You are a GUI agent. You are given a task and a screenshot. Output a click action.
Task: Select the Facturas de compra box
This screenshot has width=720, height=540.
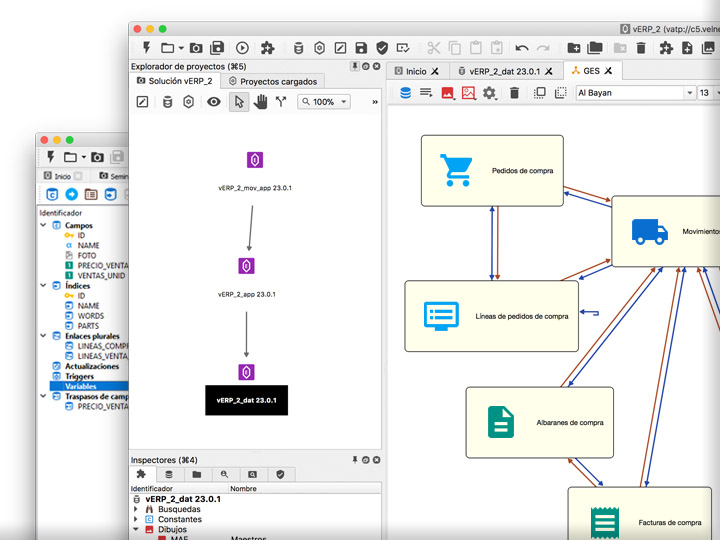pyautogui.click(x=640, y=513)
